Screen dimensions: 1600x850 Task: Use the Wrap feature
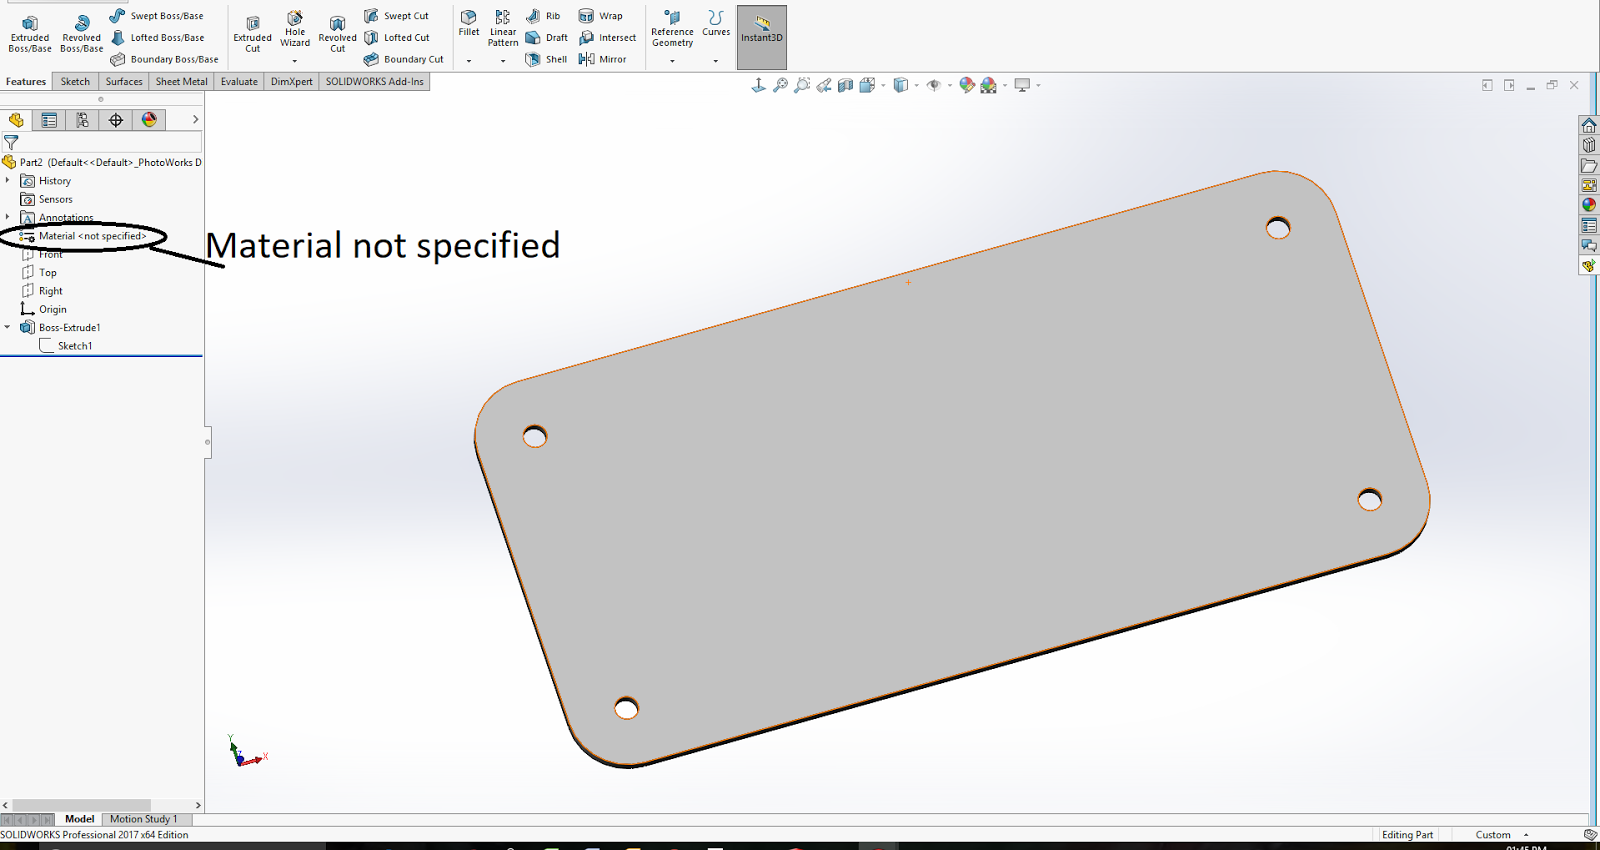pyautogui.click(x=601, y=16)
